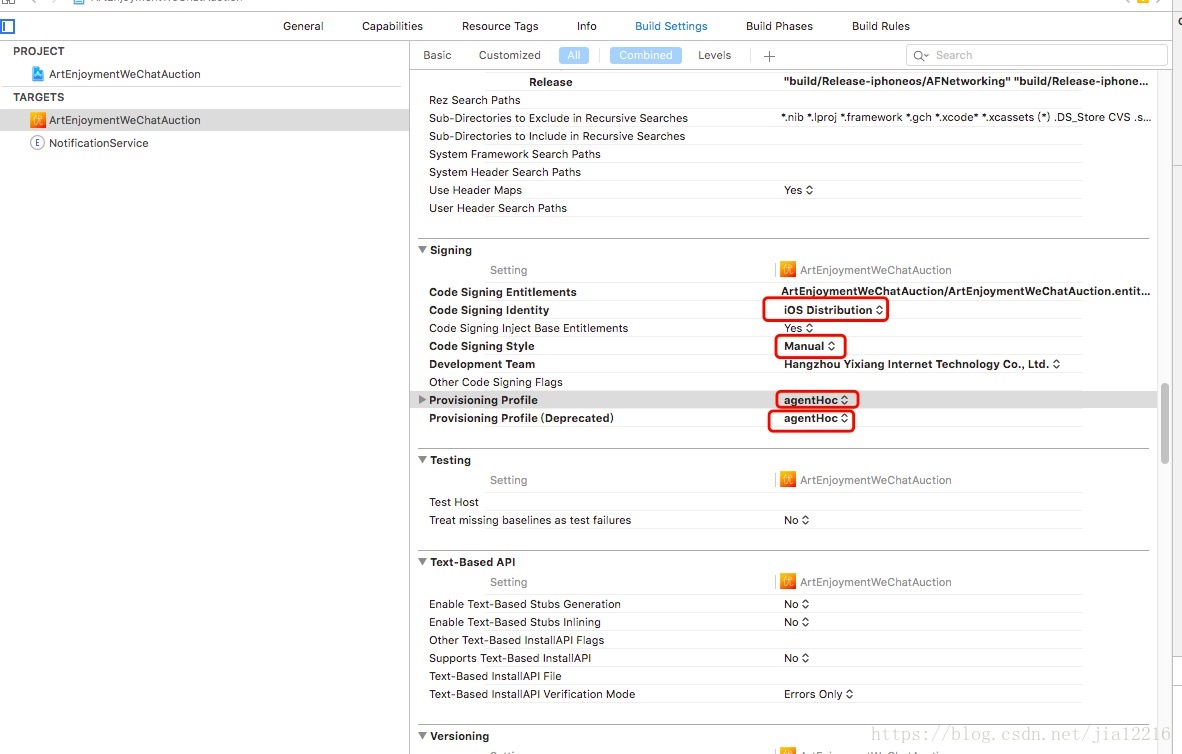1182x754 pixels.
Task: Click the search magnifier icon
Action: [920, 55]
